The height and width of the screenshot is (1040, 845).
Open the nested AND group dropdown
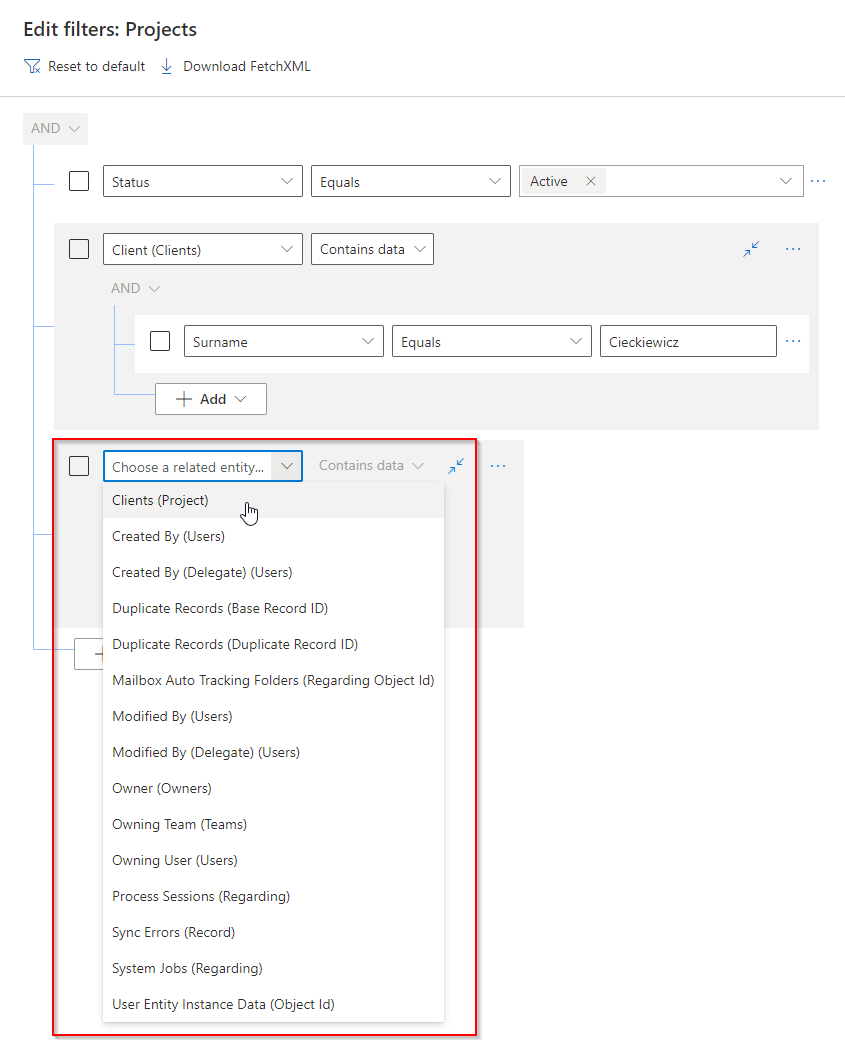[x=135, y=289]
